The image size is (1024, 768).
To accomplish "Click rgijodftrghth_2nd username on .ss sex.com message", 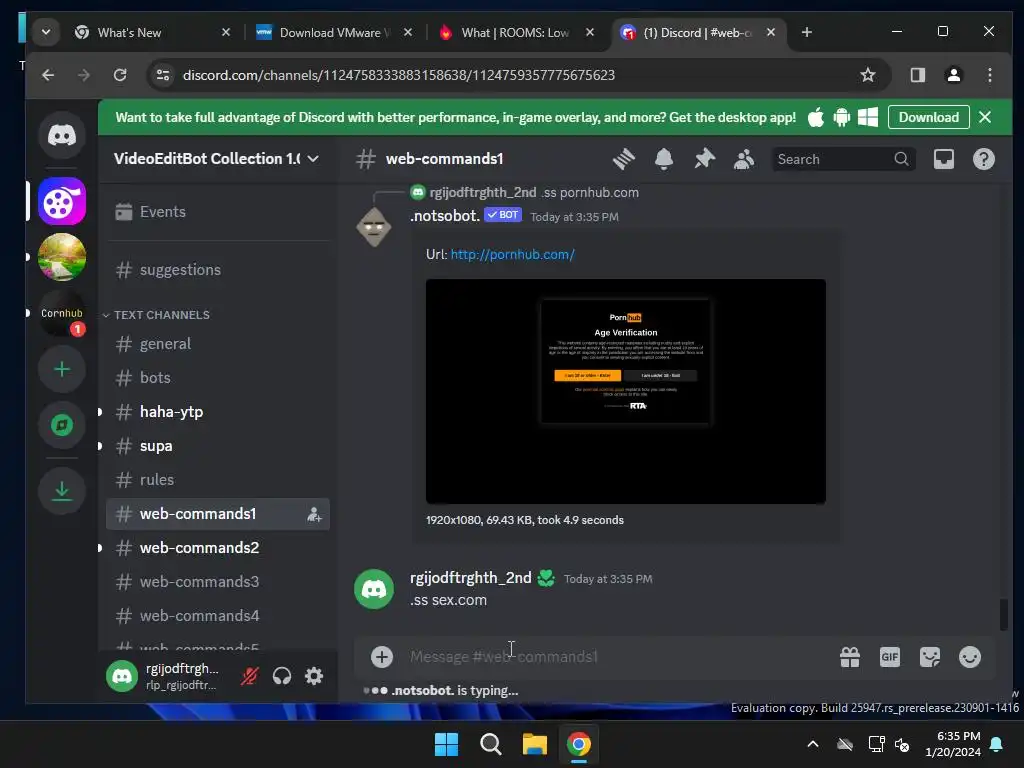I will (x=471, y=578).
